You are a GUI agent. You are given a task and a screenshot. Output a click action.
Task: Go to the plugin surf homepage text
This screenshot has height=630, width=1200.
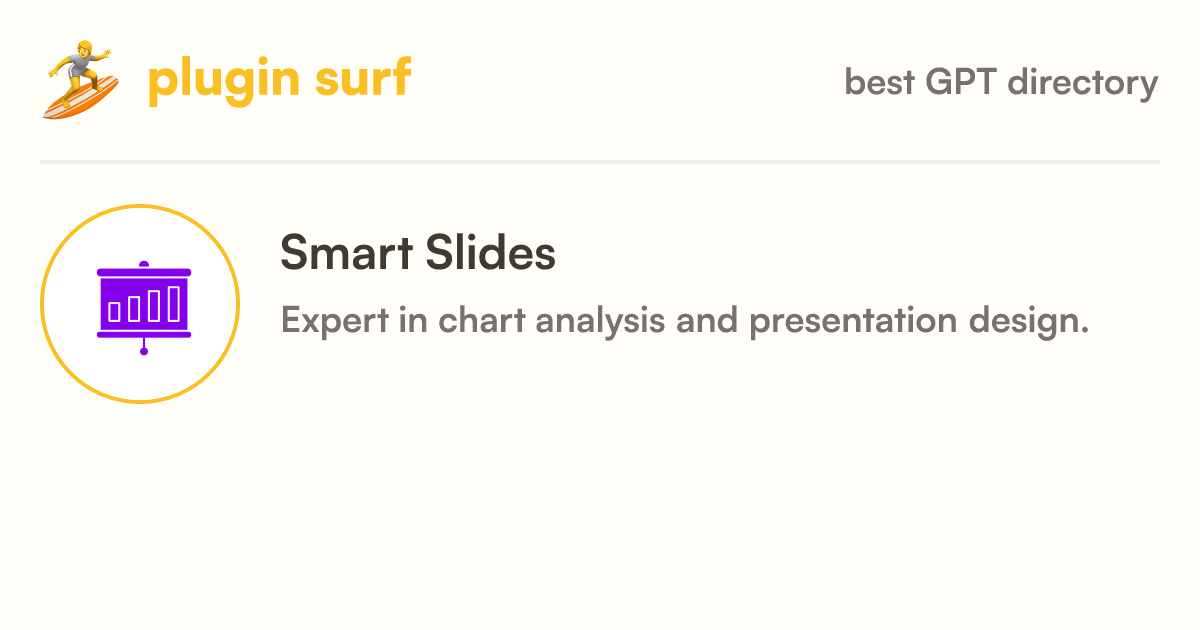coord(279,79)
